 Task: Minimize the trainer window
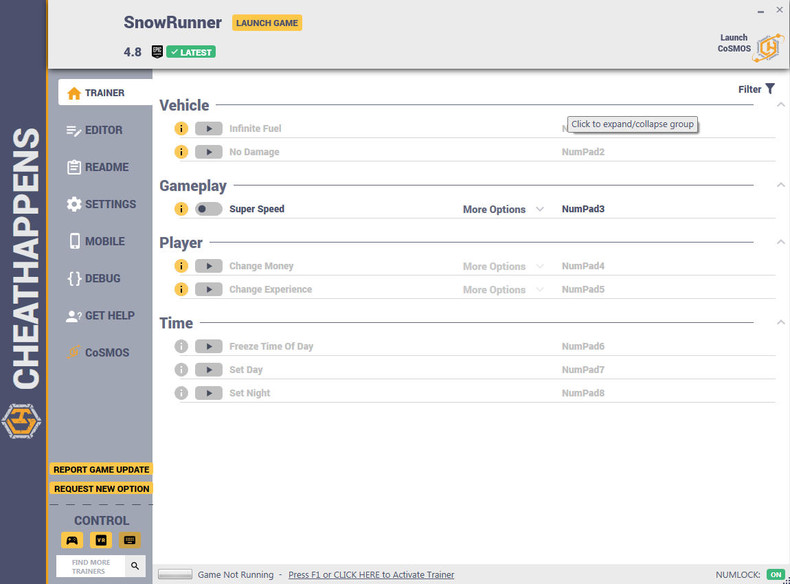click(x=761, y=11)
